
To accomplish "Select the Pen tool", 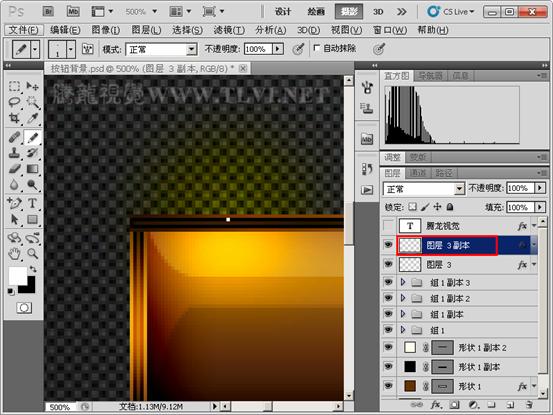I will 14,203.
